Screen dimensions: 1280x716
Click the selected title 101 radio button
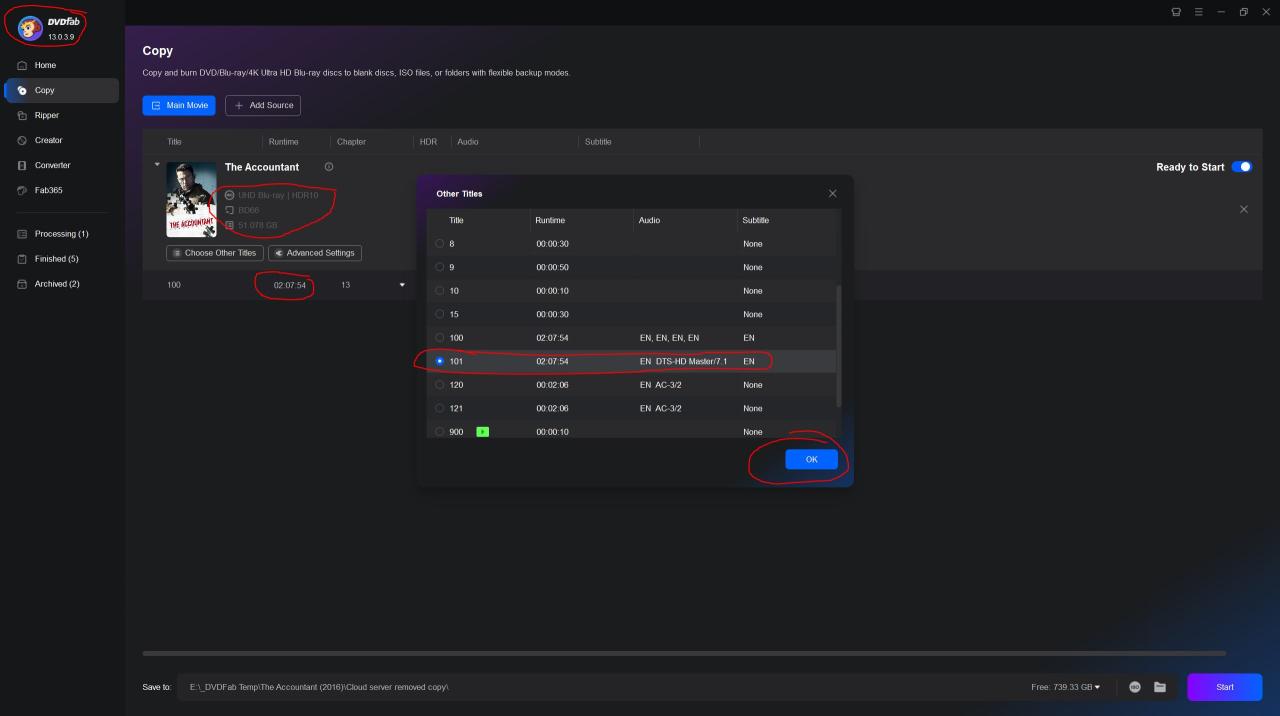440,361
